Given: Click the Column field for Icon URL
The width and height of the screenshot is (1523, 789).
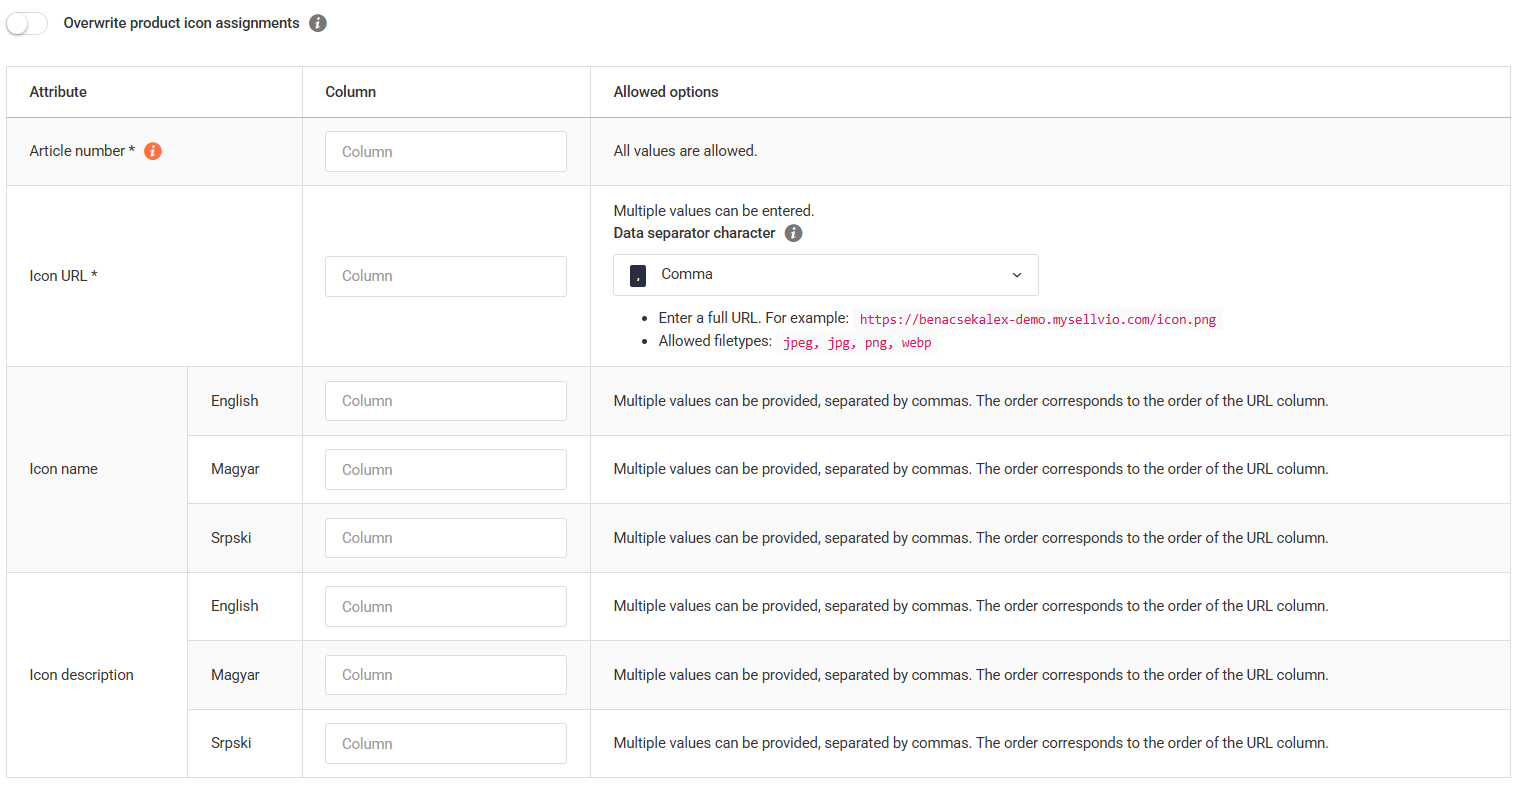Looking at the screenshot, I should click(x=446, y=276).
